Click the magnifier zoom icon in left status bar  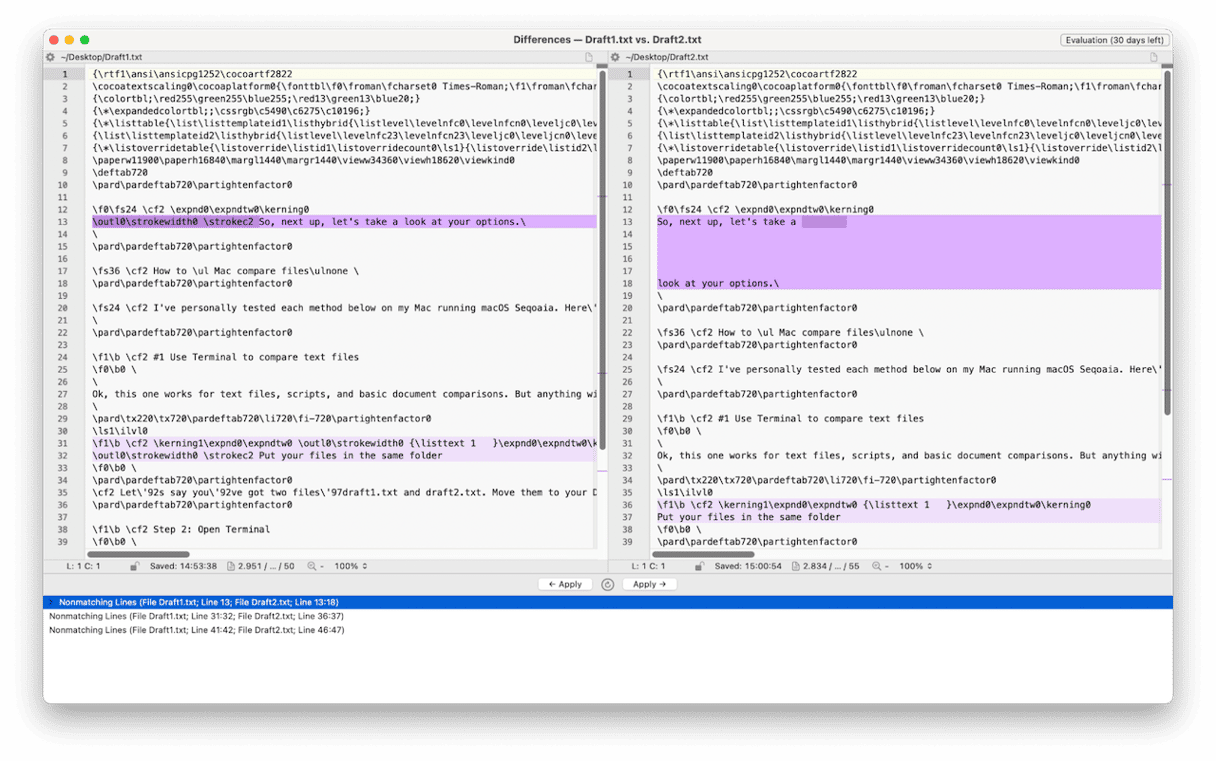tap(312, 567)
